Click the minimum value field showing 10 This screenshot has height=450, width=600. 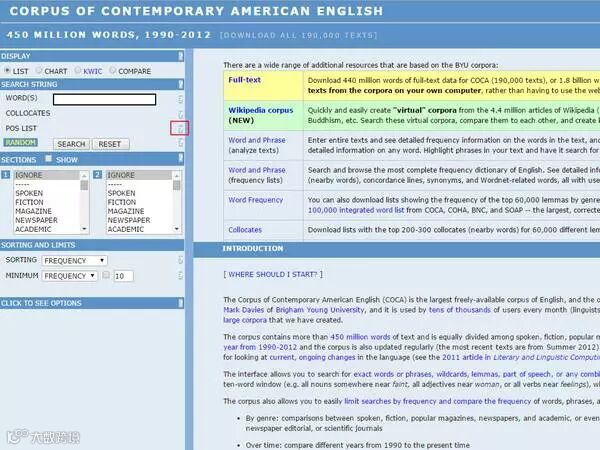[x=123, y=276]
